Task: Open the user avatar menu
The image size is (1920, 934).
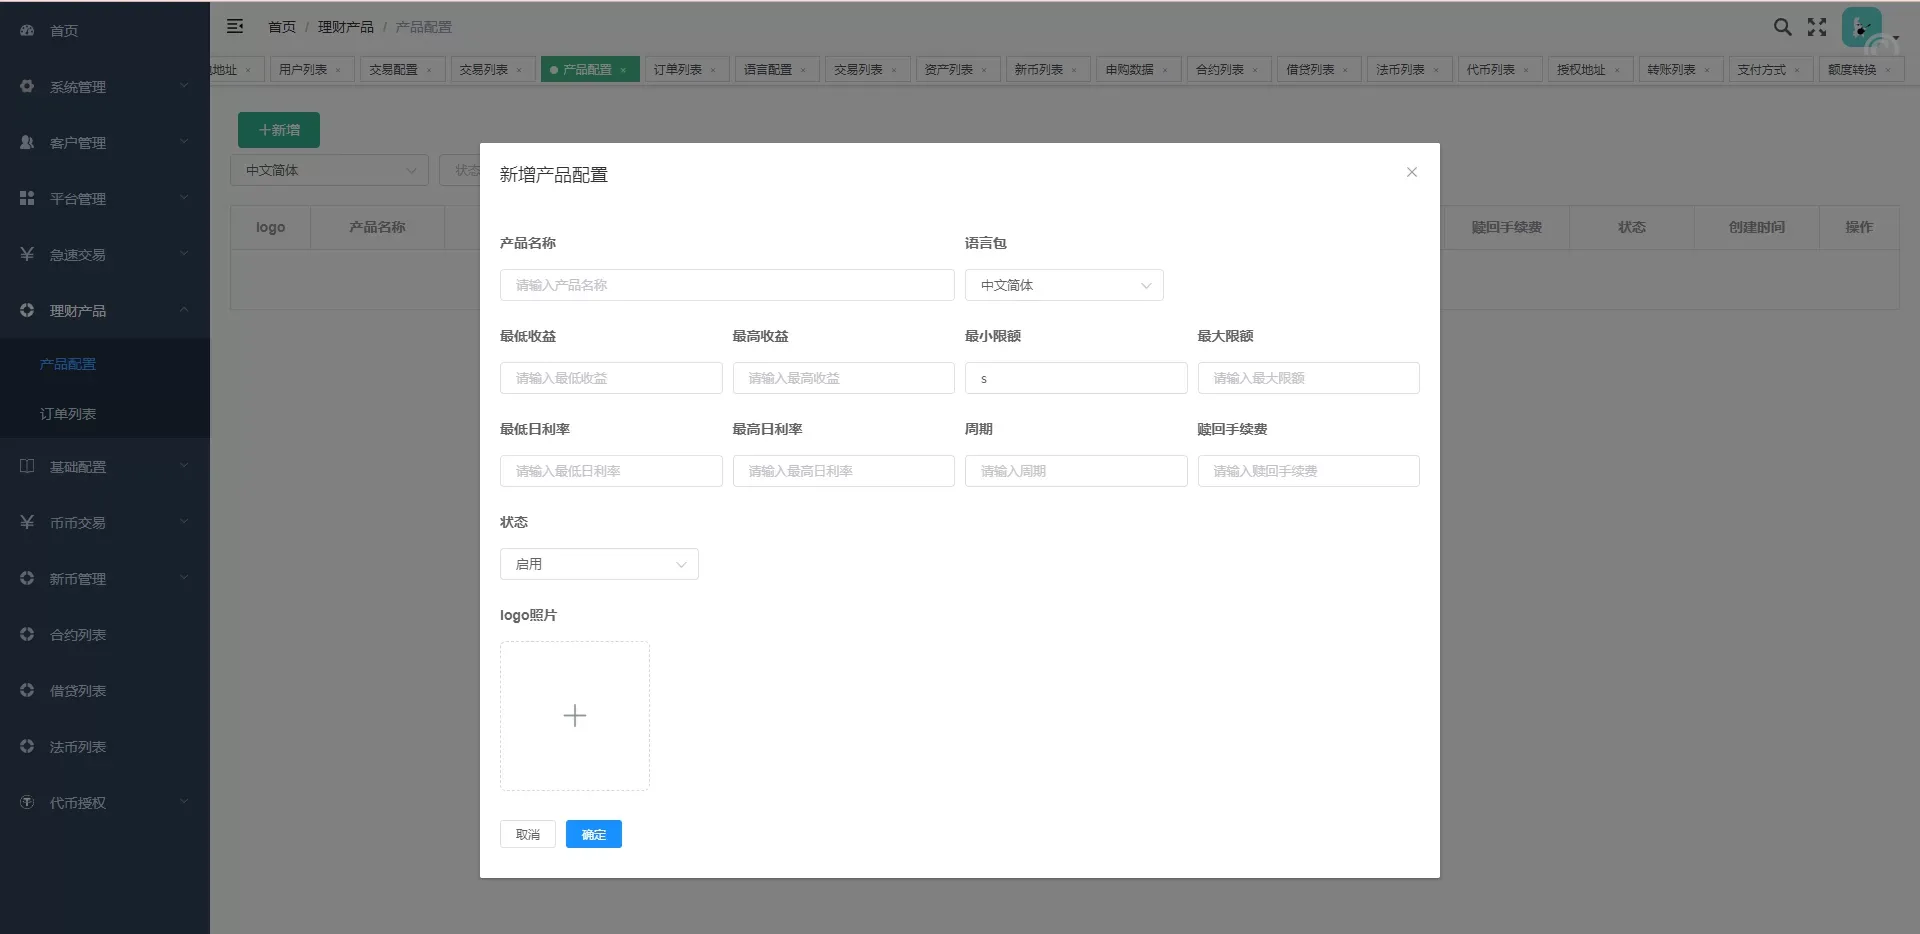Action: coord(1863,28)
